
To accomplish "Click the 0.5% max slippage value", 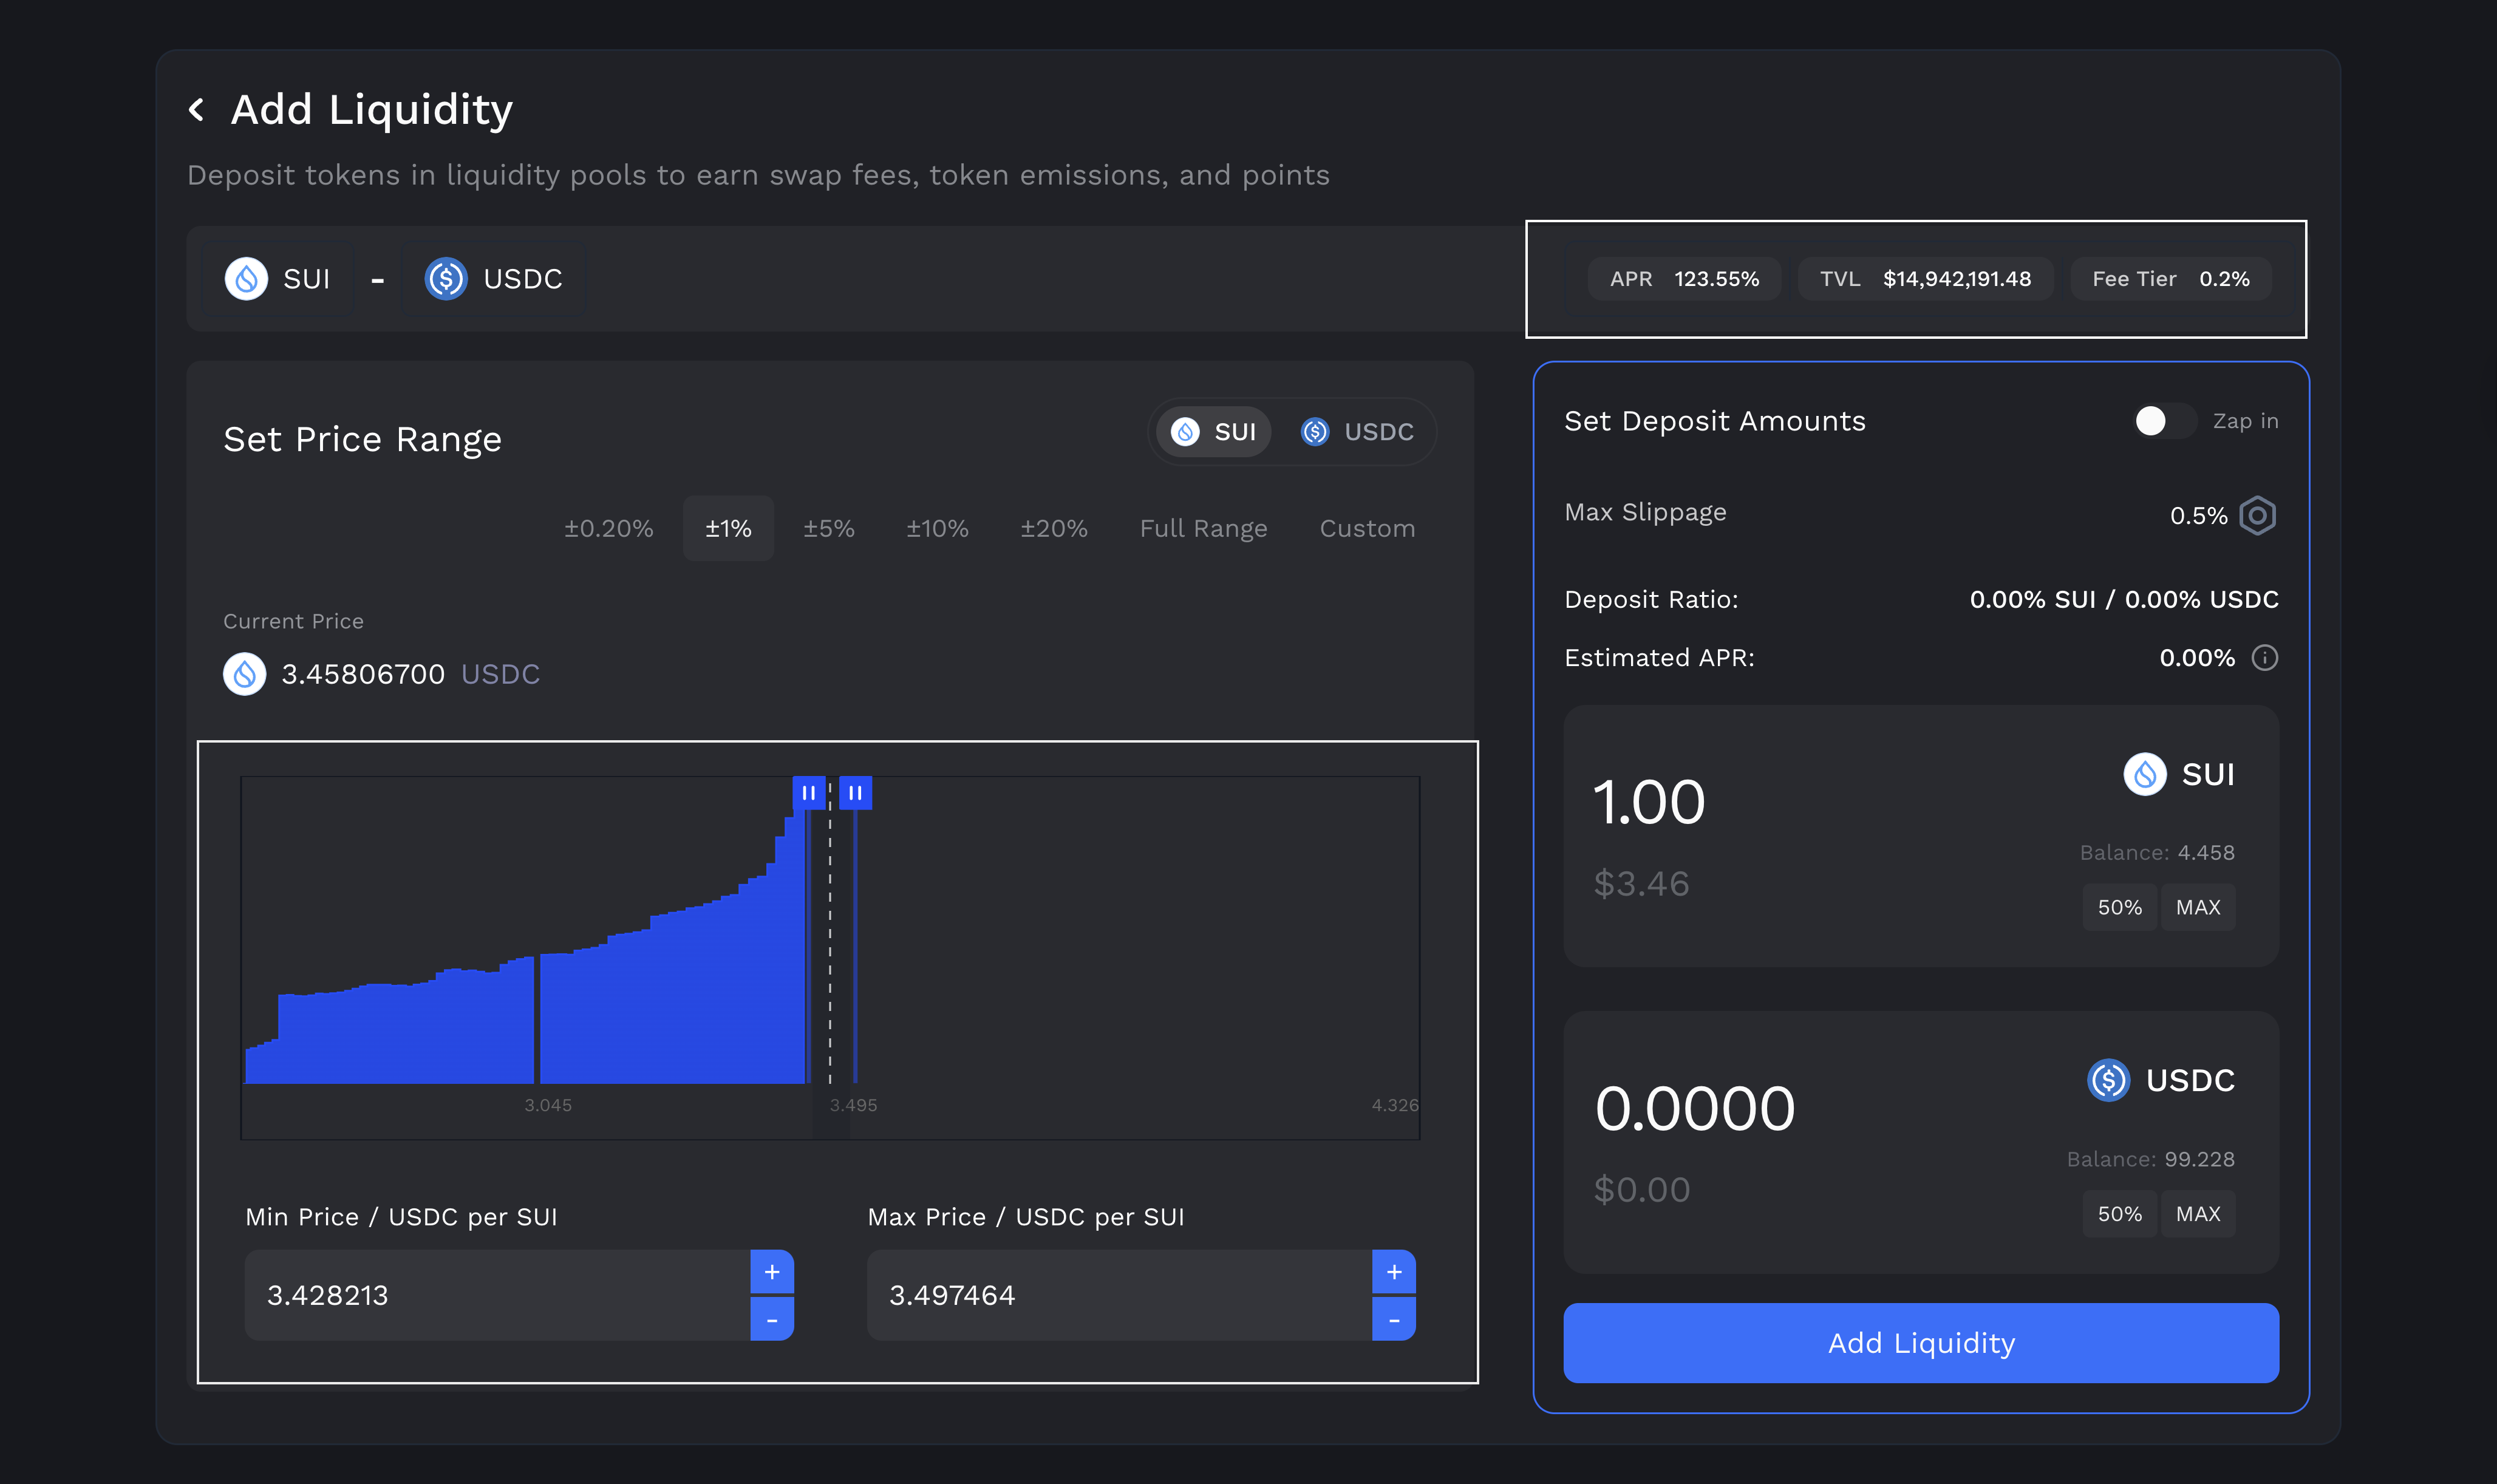I will click(2198, 516).
